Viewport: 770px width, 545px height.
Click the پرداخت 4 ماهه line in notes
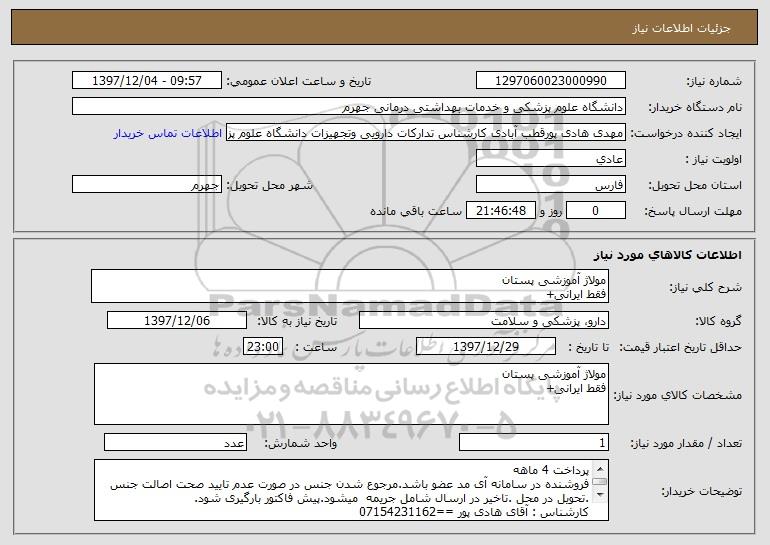click(550, 470)
